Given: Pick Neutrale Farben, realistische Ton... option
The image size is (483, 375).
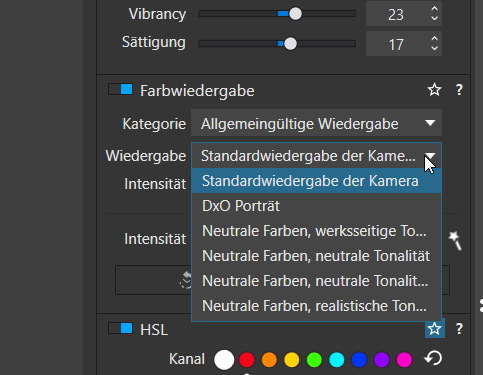Looking at the screenshot, I should pyautogui.click(x=316, y=306).
